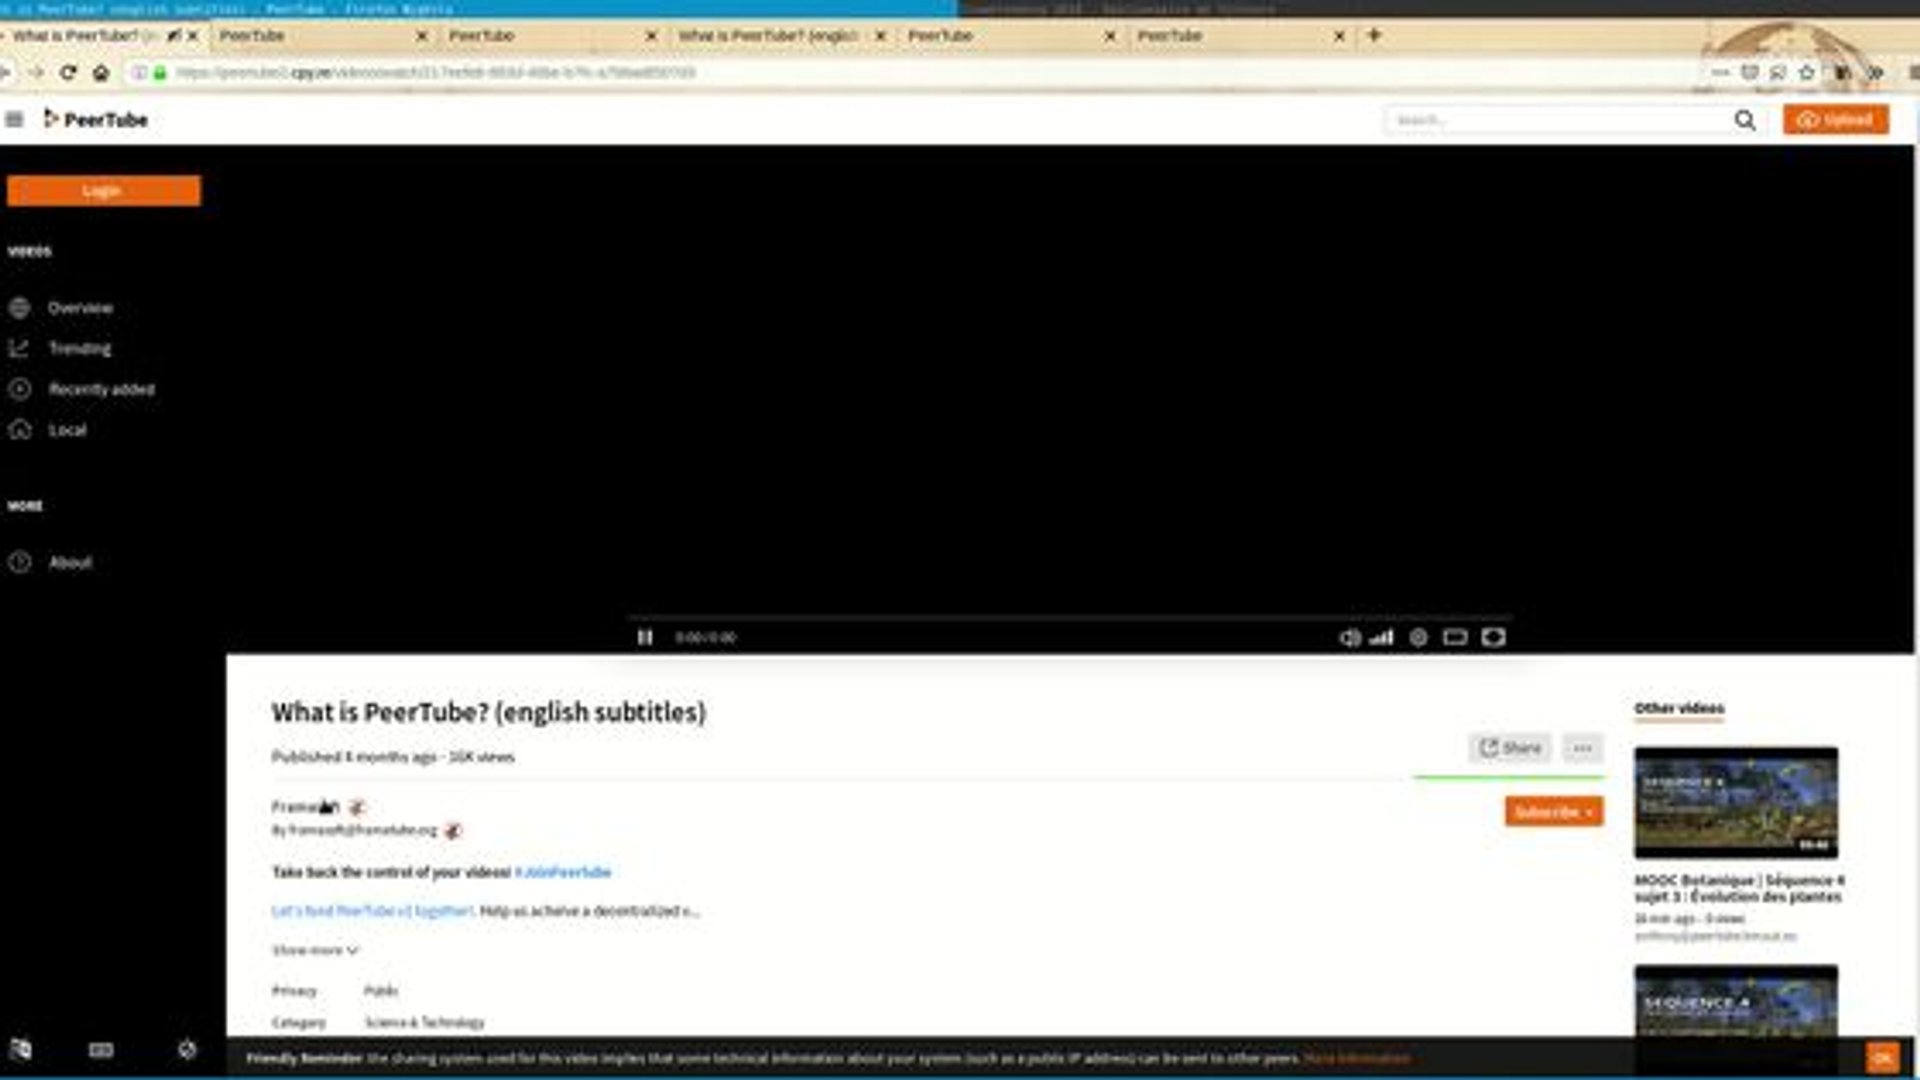Click the Firefox address bar
This screenshot has height=1080, width=1920.
point(900,73)
